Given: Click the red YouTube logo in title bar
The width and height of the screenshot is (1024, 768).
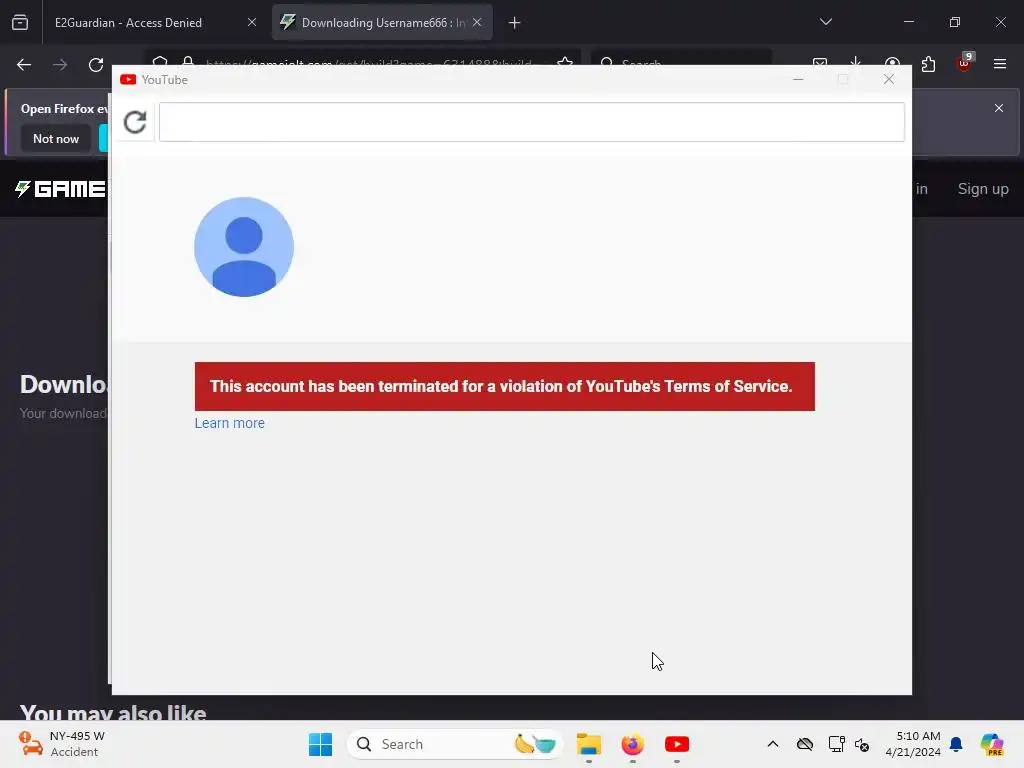Looking at the screenshot, I should pyautogui.click(x=128, y=80).
